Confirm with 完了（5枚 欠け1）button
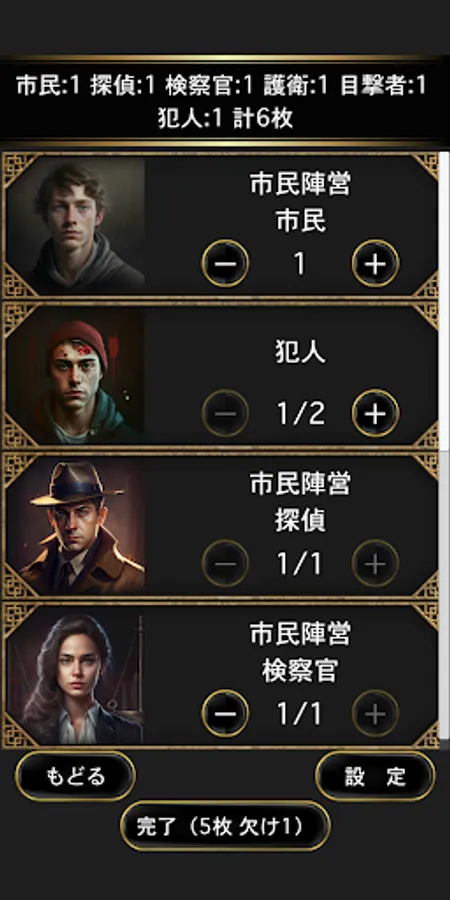The image size is (450, 900). (x=225, y=826)
